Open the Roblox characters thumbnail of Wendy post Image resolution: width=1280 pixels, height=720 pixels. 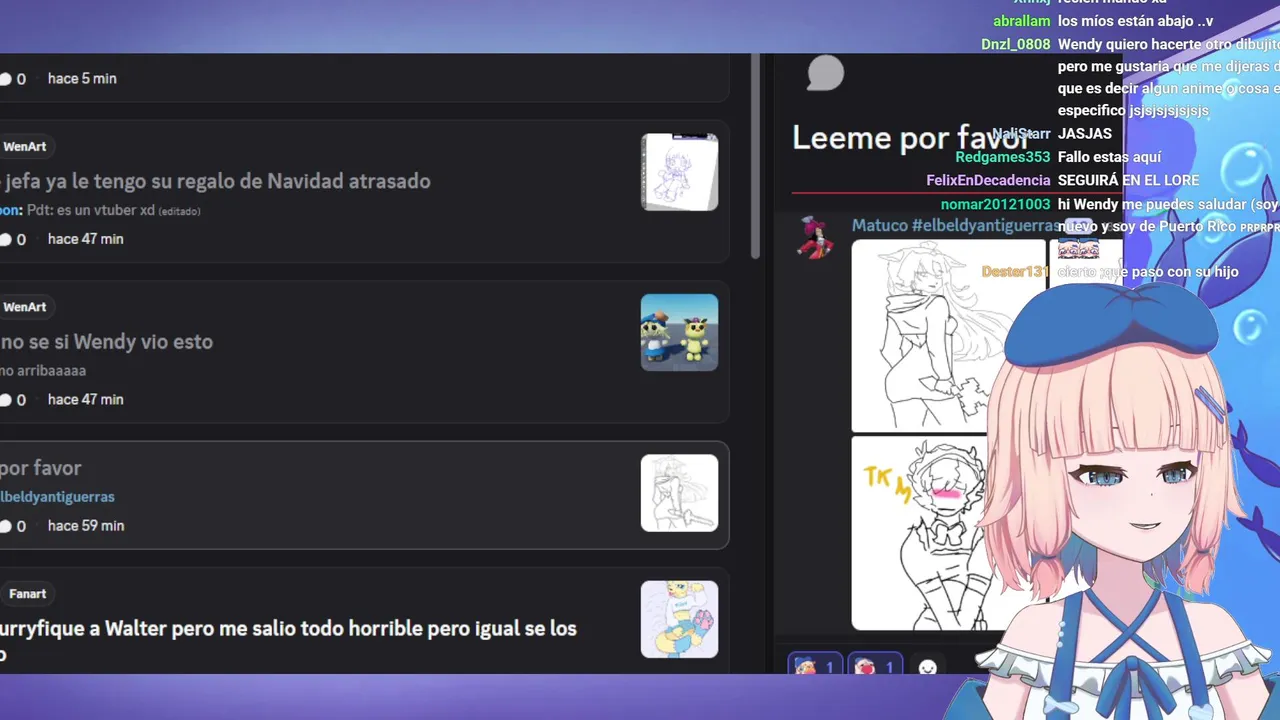click(x=679, y=332)
